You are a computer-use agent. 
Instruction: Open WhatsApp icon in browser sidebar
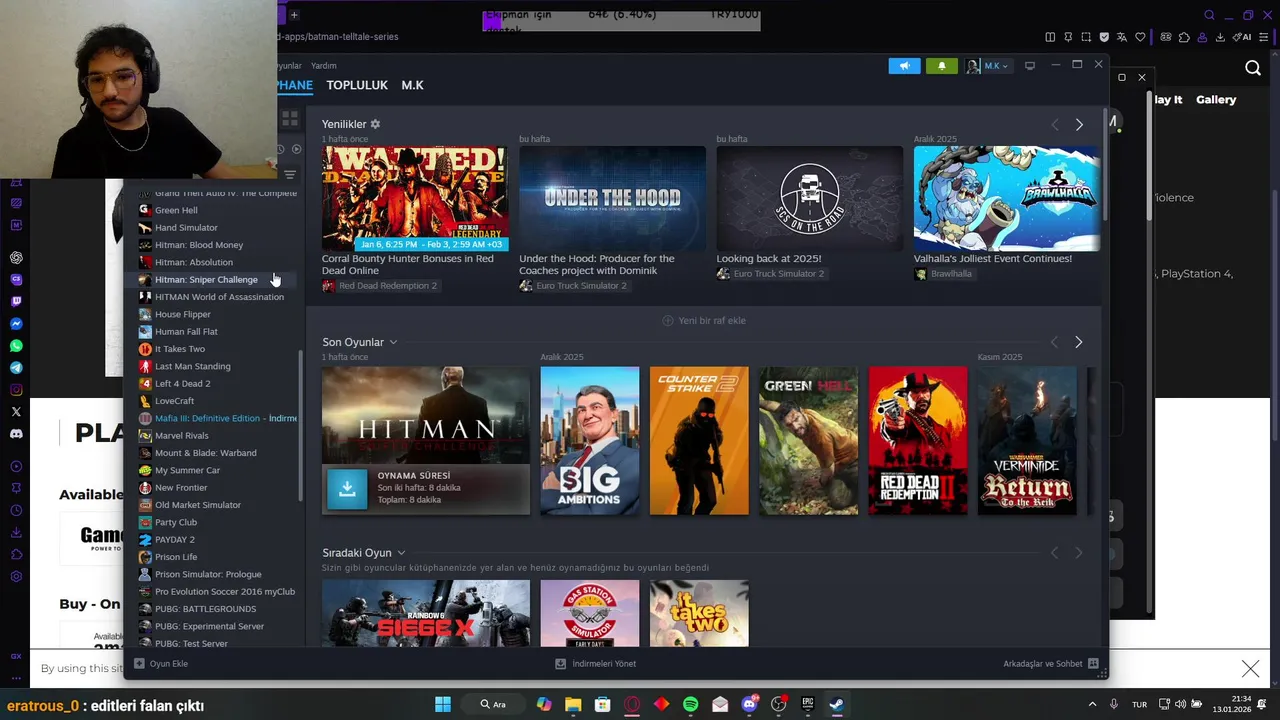click(x=16, y=346)
